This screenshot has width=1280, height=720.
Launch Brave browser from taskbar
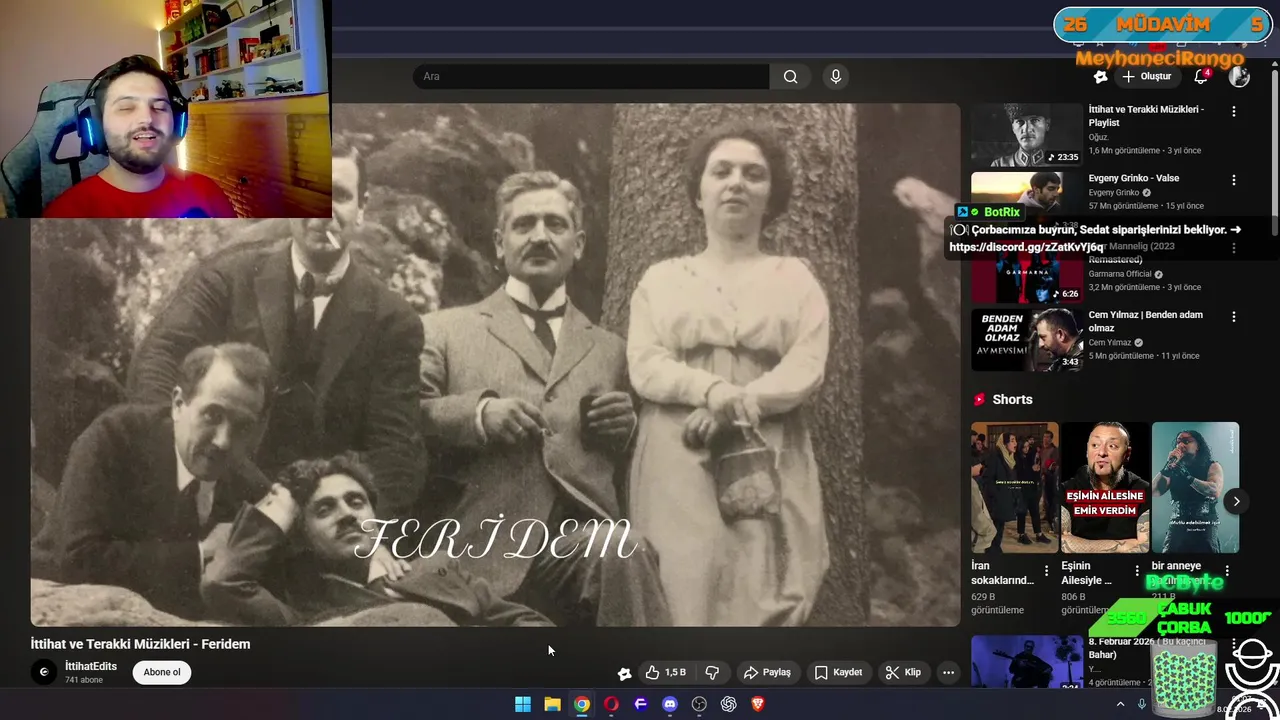758,704
